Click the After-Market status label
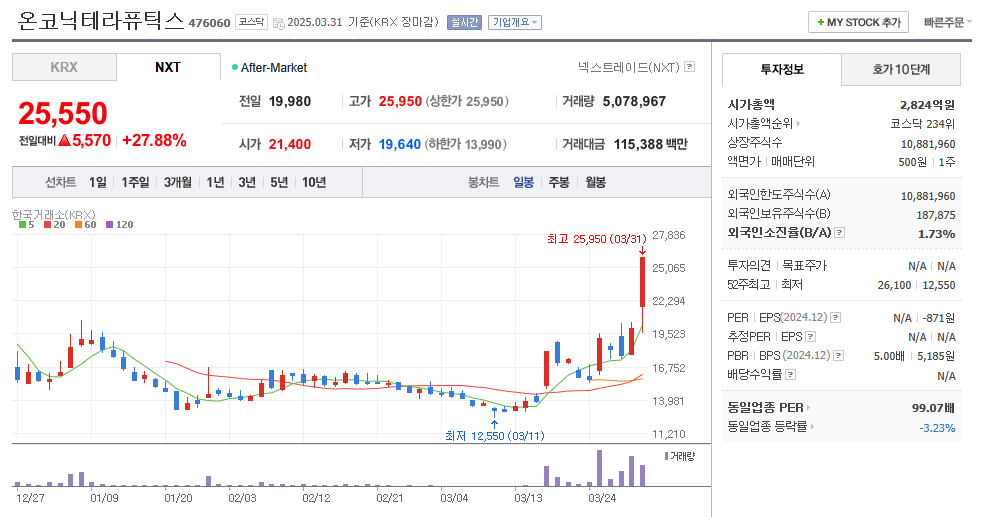Viewport: 985px width, 517px height. point(274,67)
